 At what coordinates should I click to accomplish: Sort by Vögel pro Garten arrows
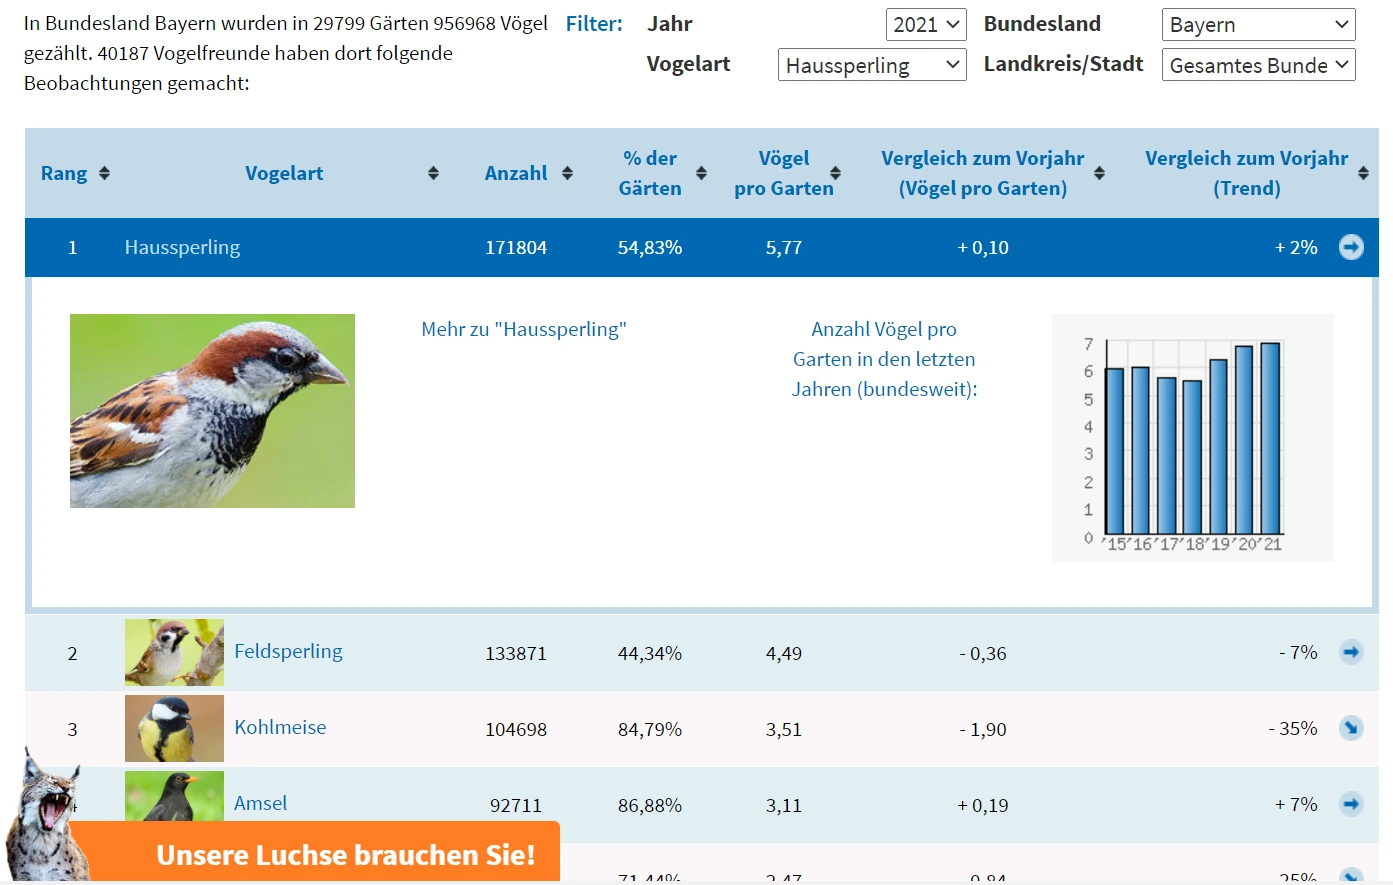835,173
